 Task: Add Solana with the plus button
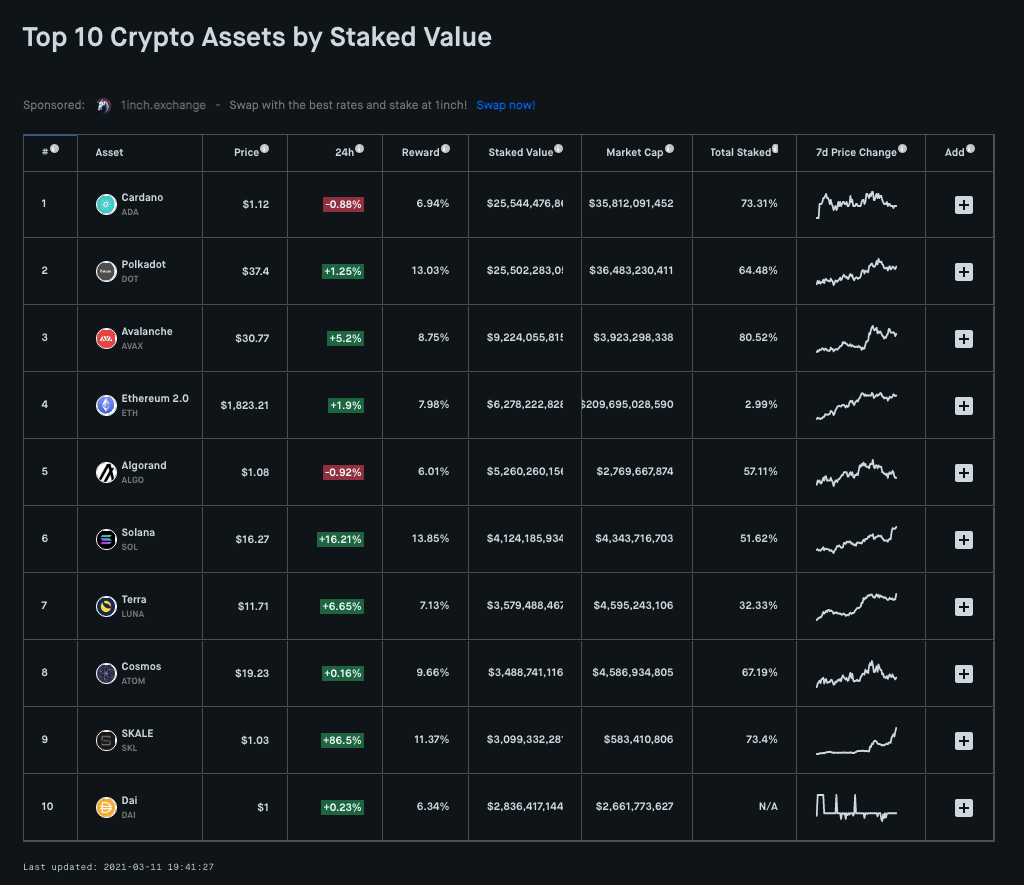[x=963, y=539]
